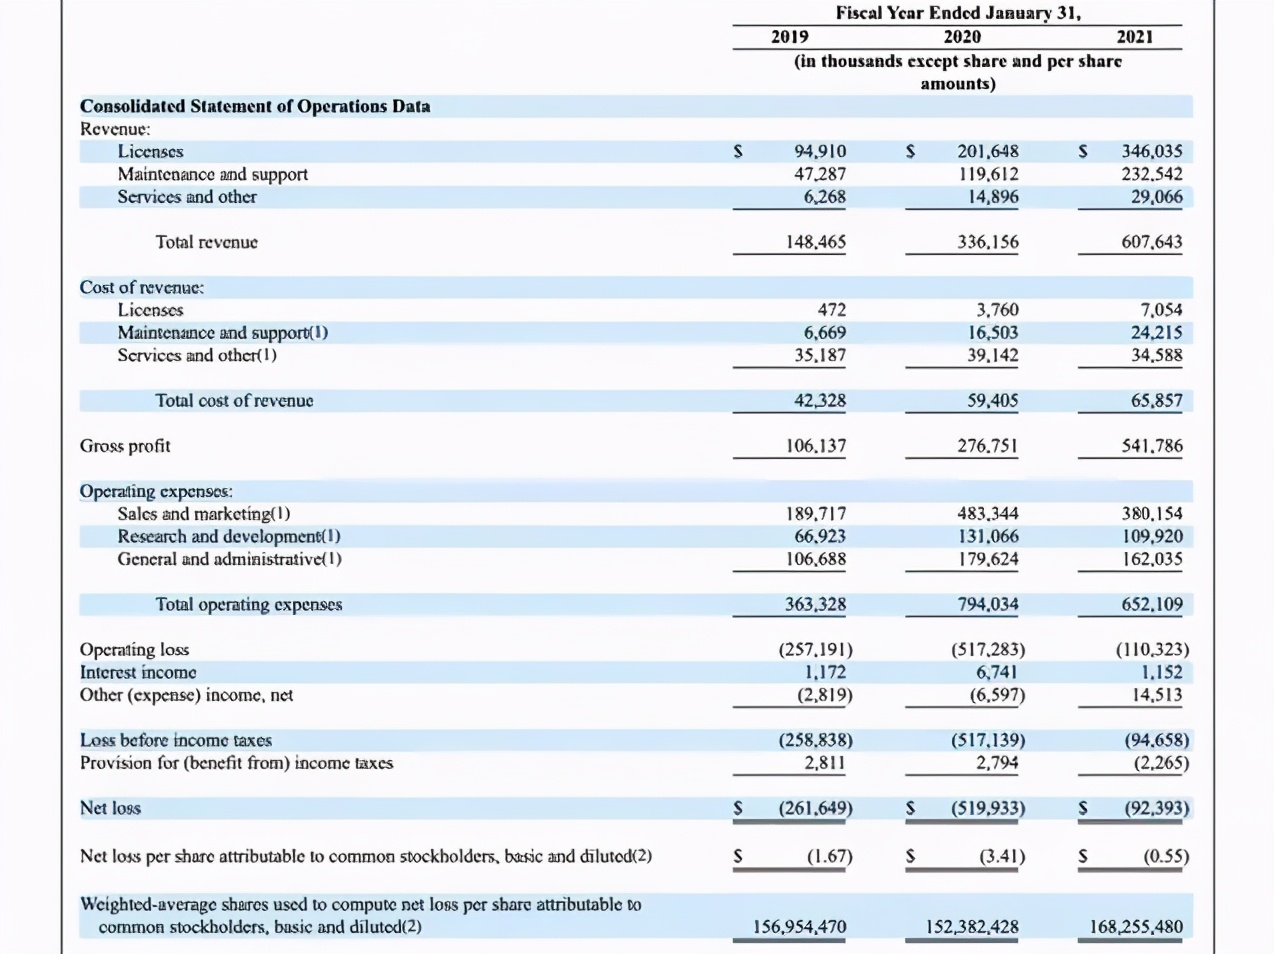Select the "Operating expenses:" section label

point(156,491)
